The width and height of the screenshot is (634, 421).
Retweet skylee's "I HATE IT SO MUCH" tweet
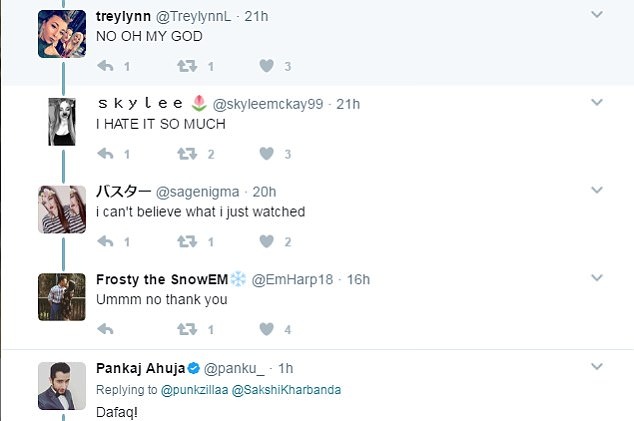(x=186, y=154)
